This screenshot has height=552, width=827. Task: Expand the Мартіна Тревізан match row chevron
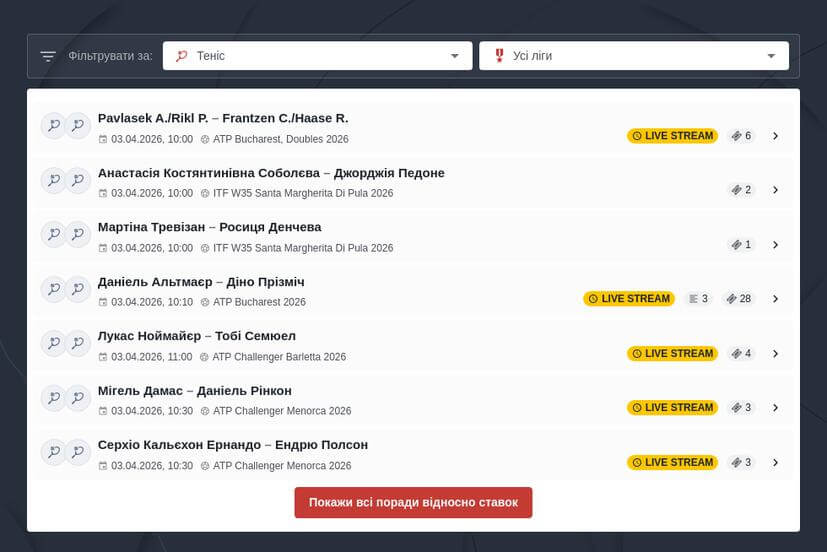pyautogui.click(x=776, y=245)
